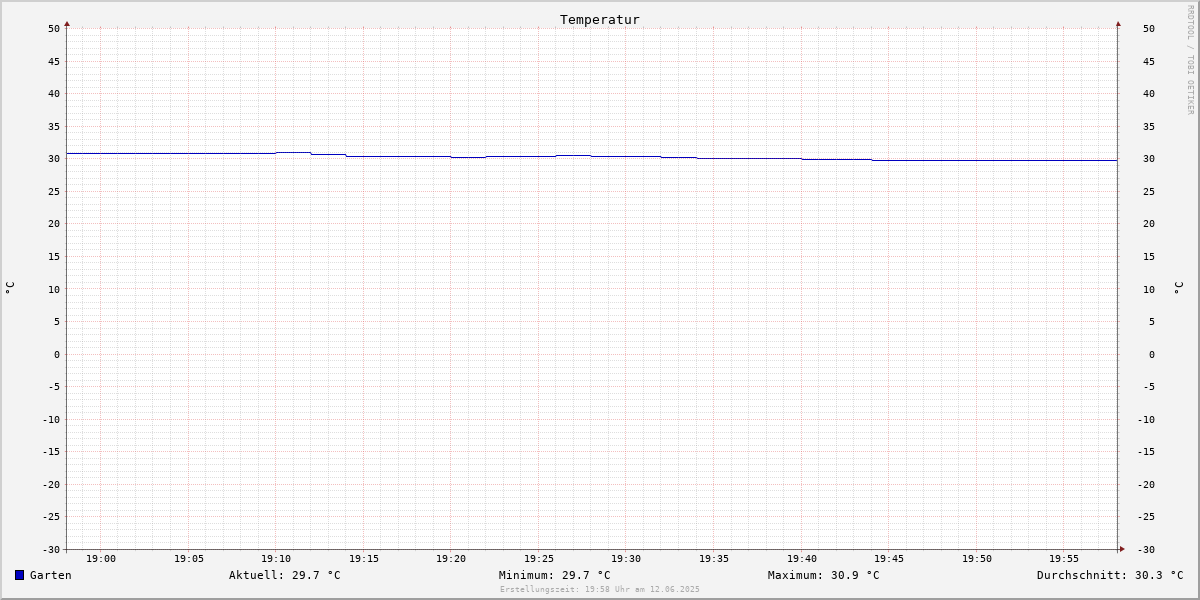Click the blue Garten temperature line
This screenshot has width=1200, height=600.
pos(592,156)
